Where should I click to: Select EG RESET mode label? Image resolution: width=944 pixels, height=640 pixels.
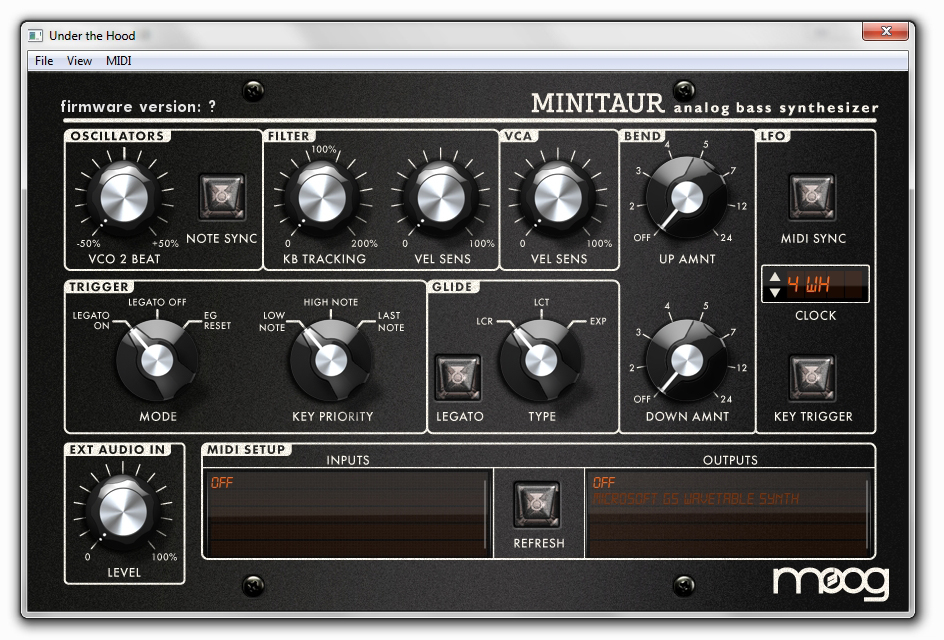[x=217, y=320]
